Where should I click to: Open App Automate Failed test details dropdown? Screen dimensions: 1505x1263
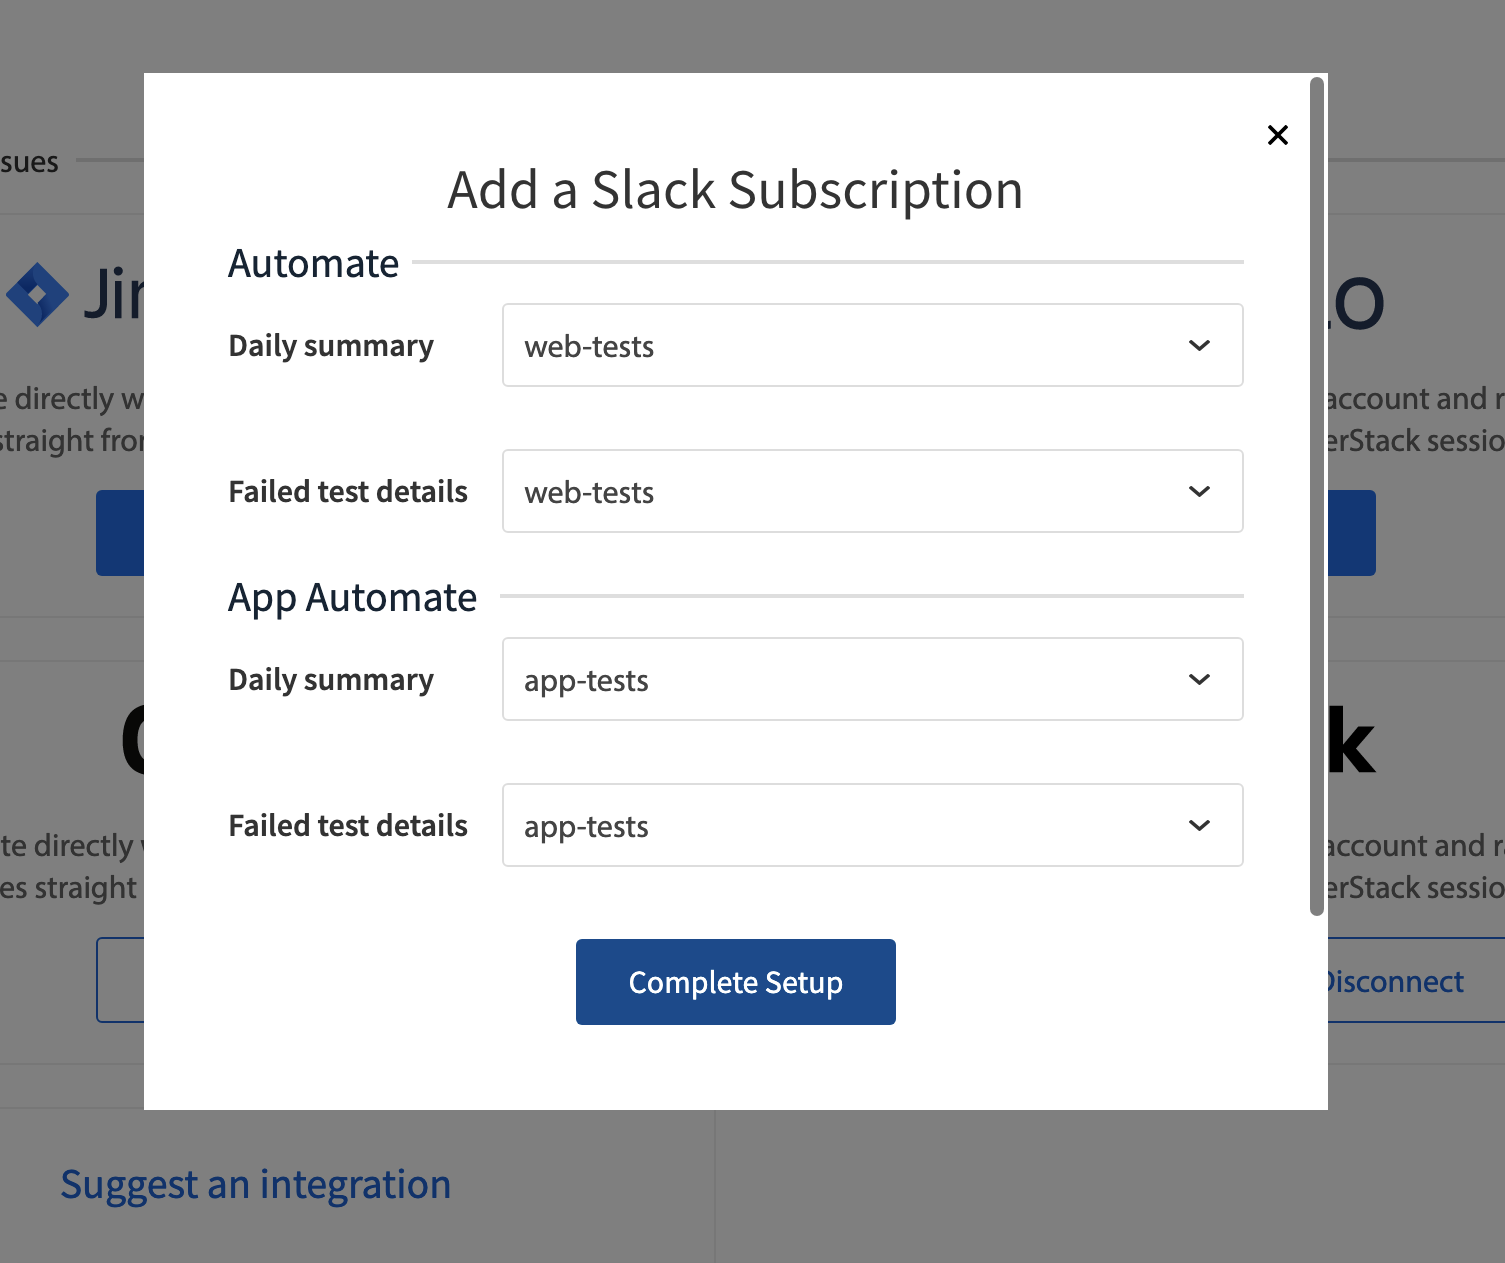tap(872, 825)
